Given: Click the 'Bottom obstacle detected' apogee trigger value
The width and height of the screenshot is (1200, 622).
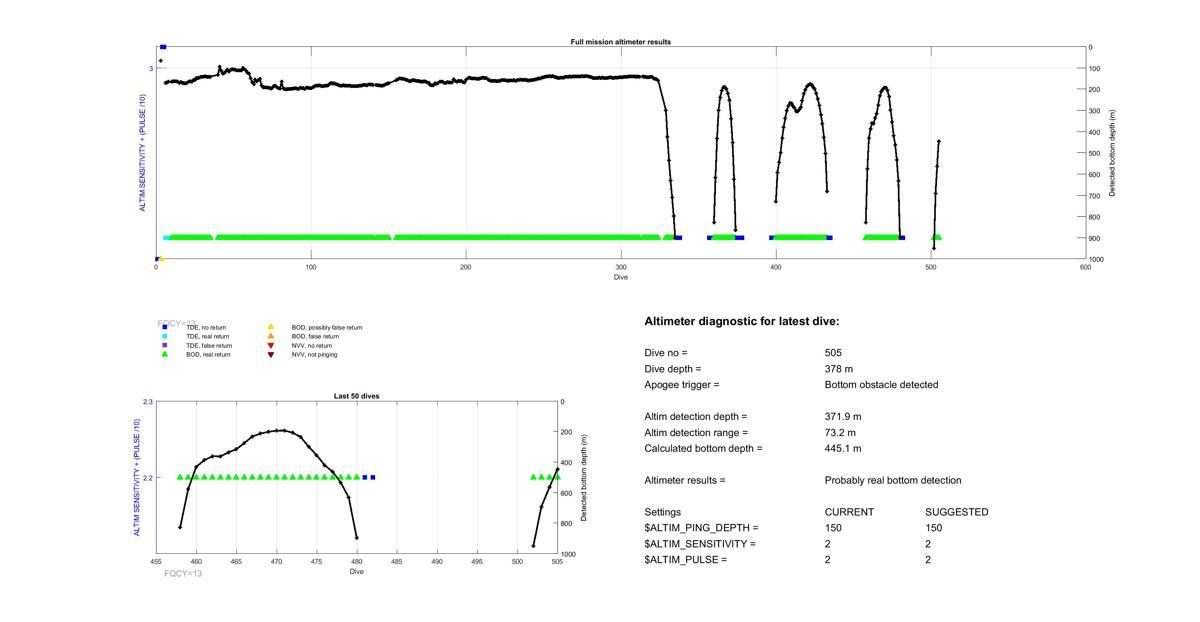Looking at the screenshot, I should coord(881,385).
